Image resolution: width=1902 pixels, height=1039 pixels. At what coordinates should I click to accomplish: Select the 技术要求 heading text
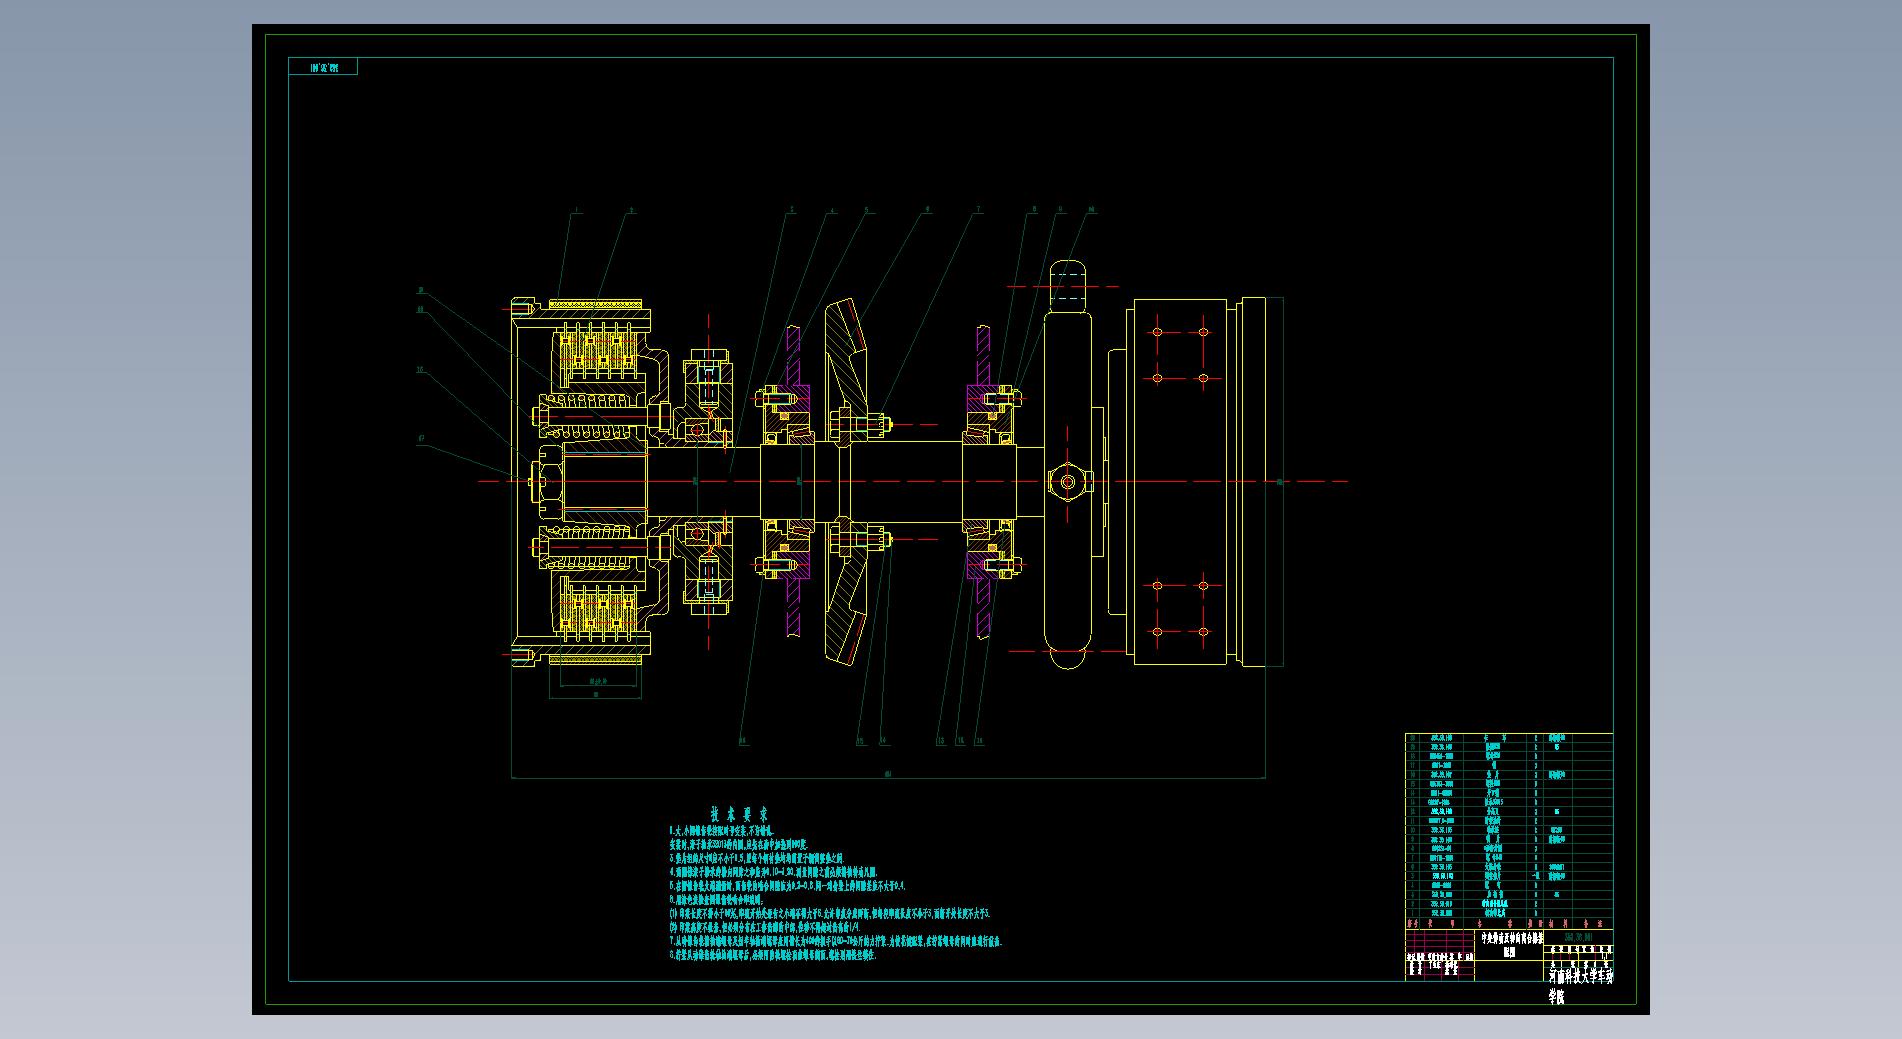pyautogui.click(x=740, y=814)
